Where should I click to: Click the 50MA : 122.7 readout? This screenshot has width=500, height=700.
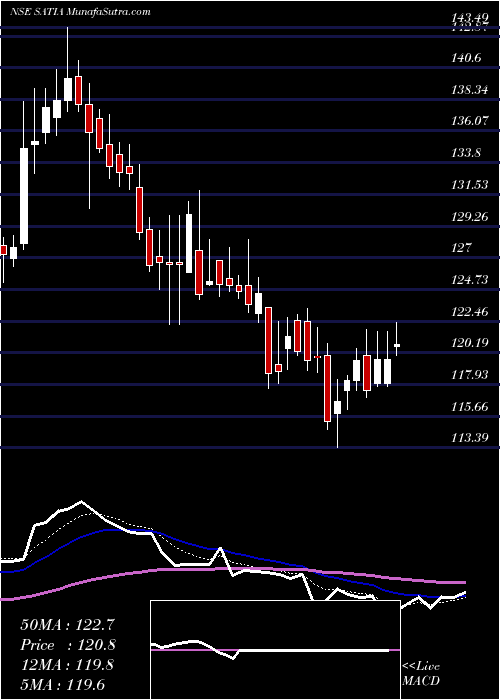pos(65,625)
